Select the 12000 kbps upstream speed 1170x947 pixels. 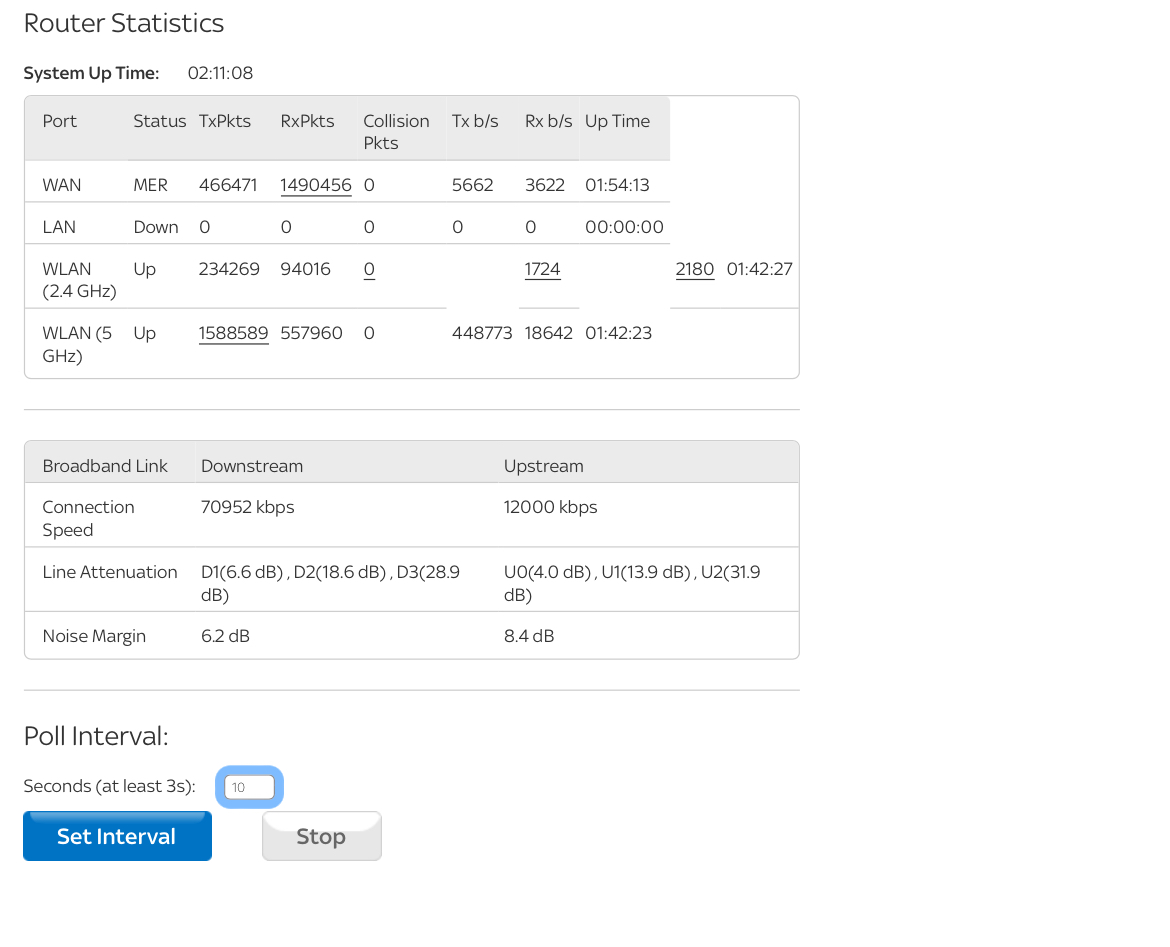(550, 507)
